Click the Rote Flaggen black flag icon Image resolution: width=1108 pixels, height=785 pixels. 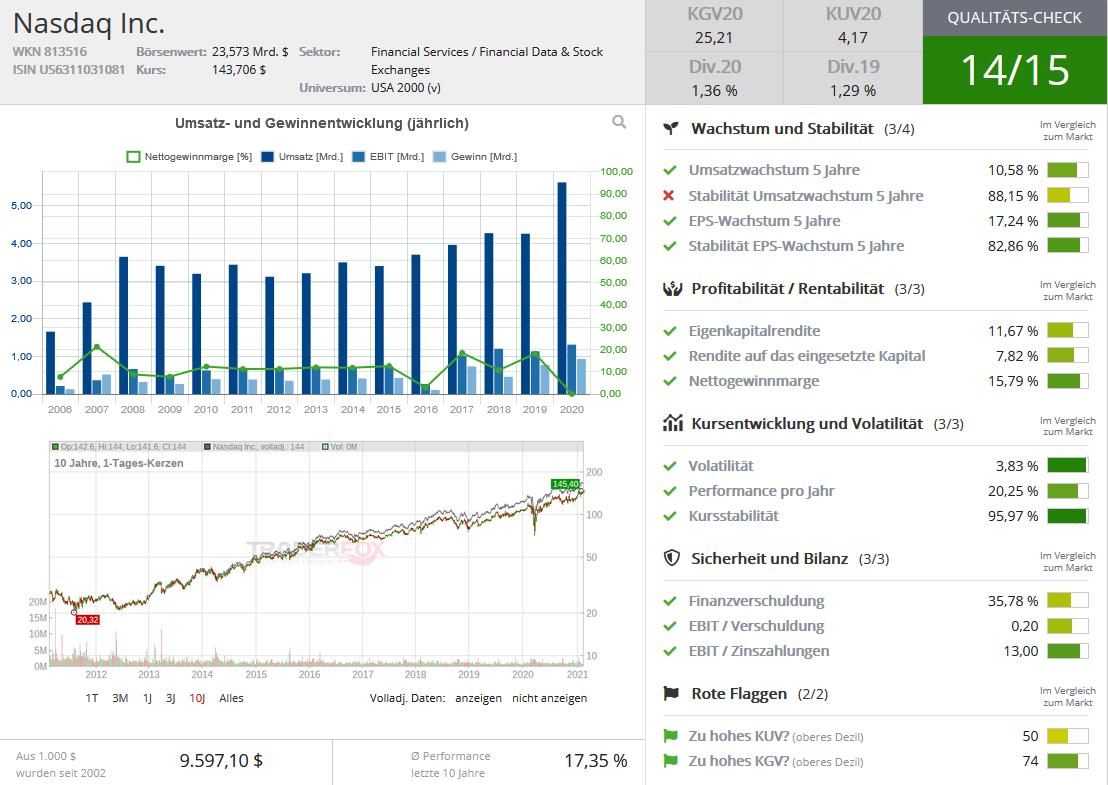[671, 693]
